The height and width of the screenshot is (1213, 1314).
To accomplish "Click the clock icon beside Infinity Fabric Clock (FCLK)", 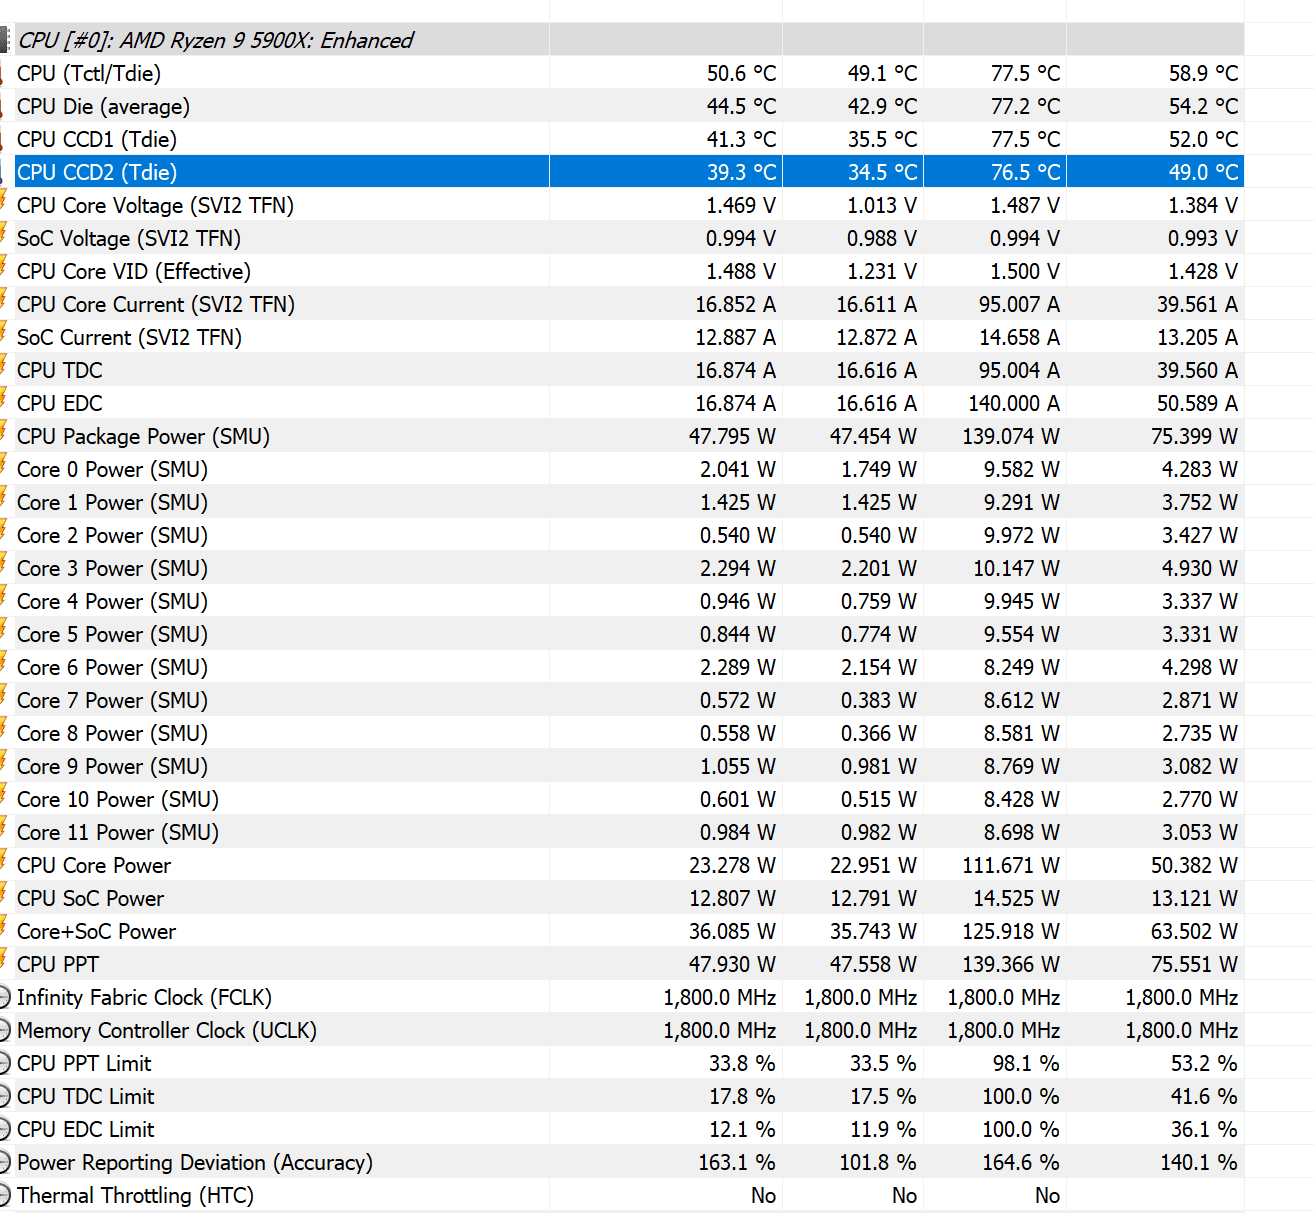I will pyautogui.click(x=4, y=997).
